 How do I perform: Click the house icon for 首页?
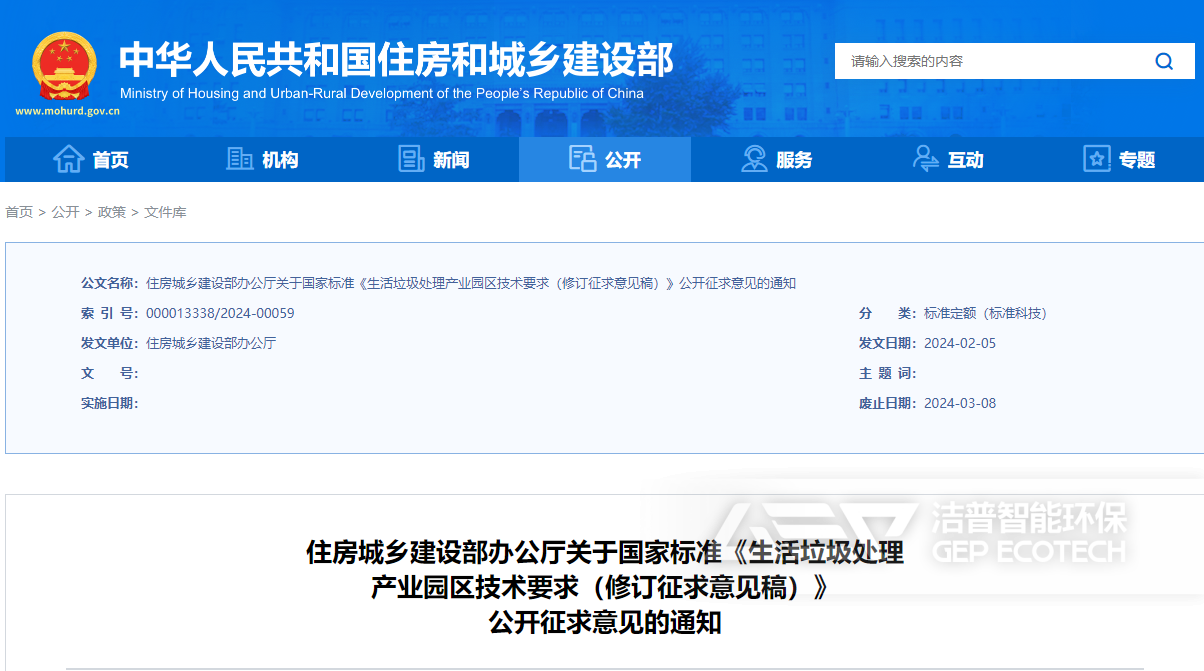[x=68, y=159]
